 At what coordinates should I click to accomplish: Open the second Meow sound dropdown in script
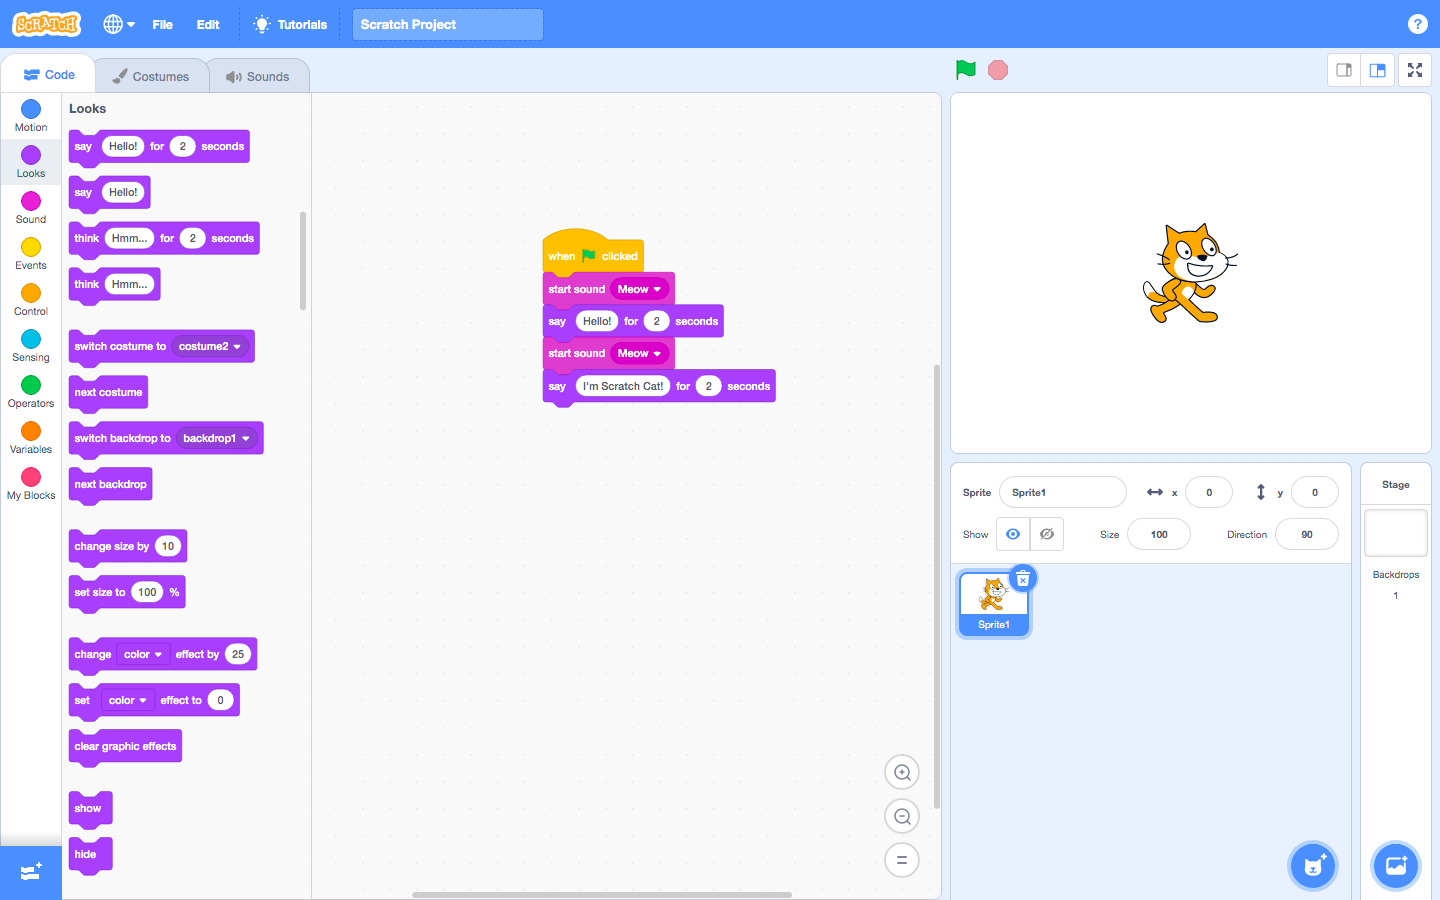coord(639,353)
